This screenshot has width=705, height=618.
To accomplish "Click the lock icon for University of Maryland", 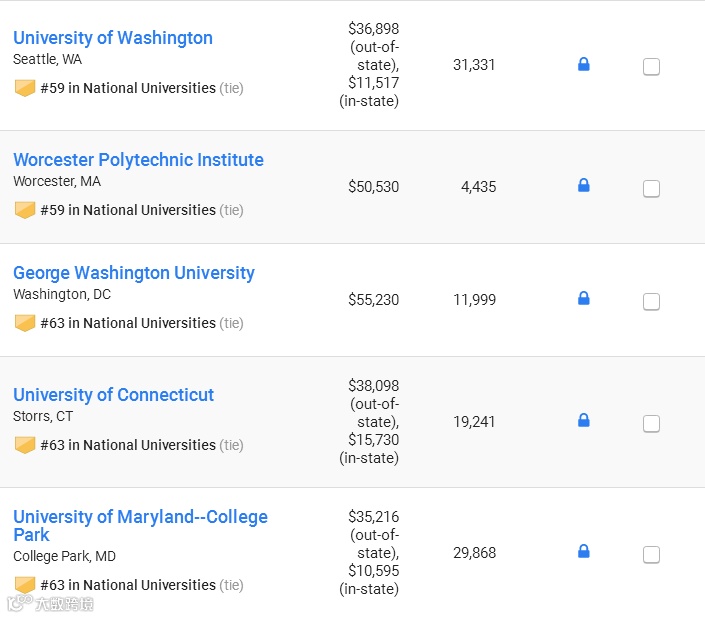I will [584, 552].
